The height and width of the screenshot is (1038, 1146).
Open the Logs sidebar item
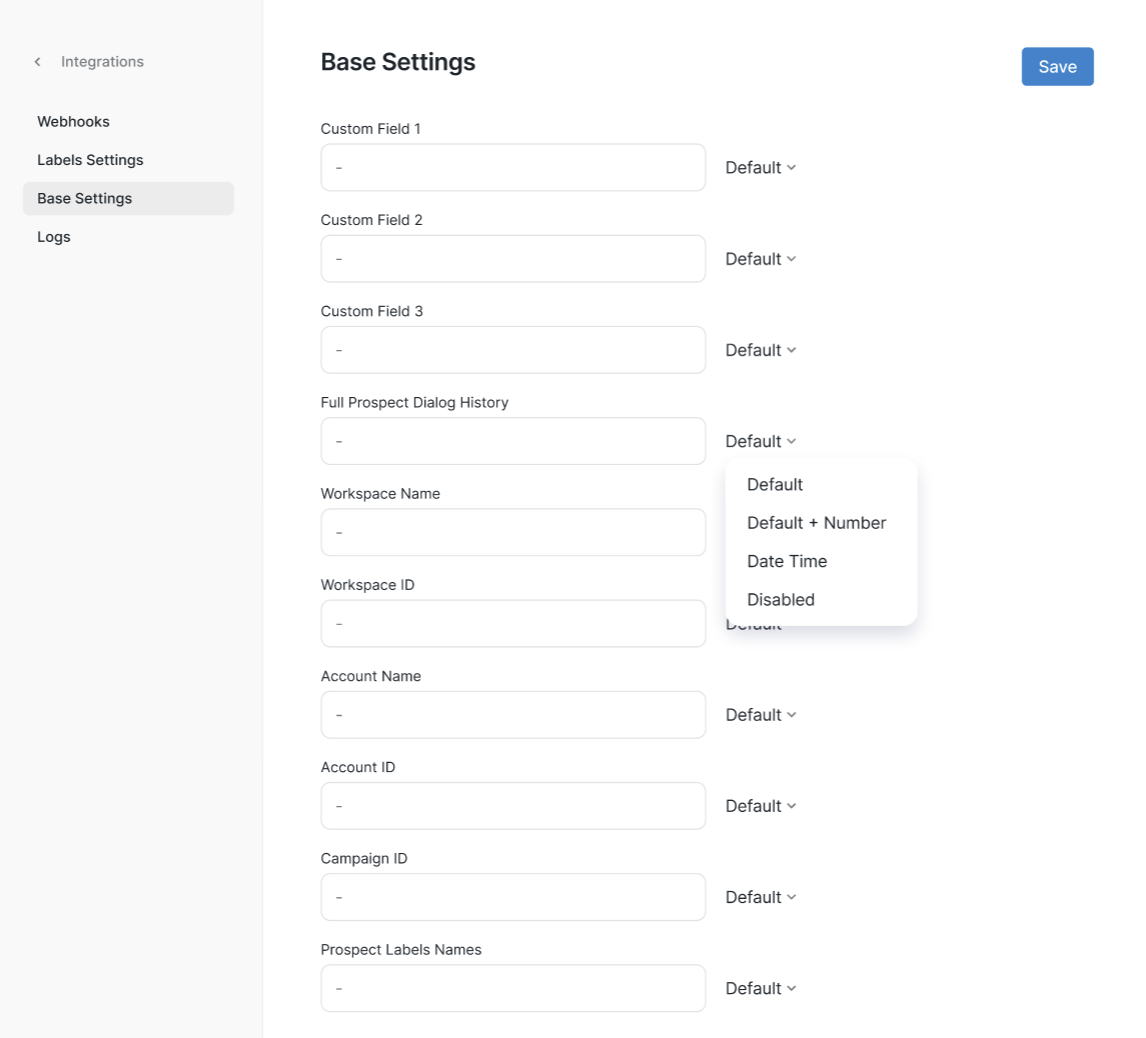click(54, 237)
